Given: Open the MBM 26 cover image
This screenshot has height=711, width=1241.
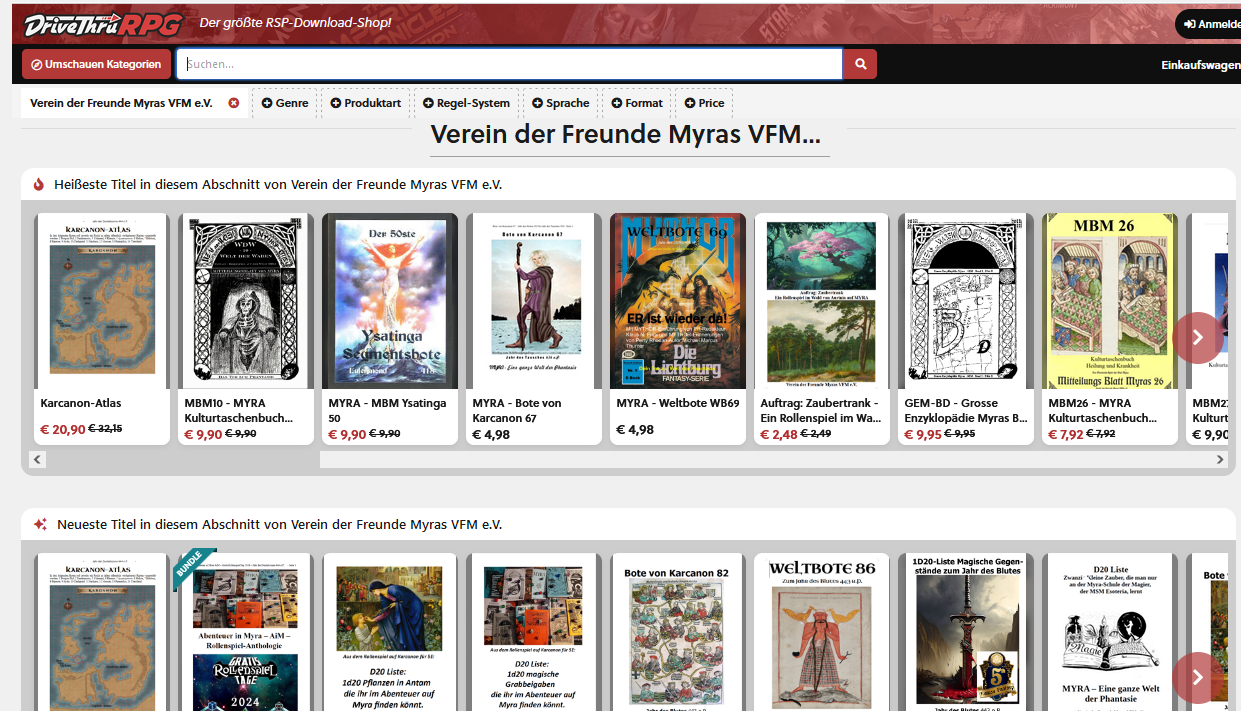Looking at the screenshot, I should point(1110,301).
